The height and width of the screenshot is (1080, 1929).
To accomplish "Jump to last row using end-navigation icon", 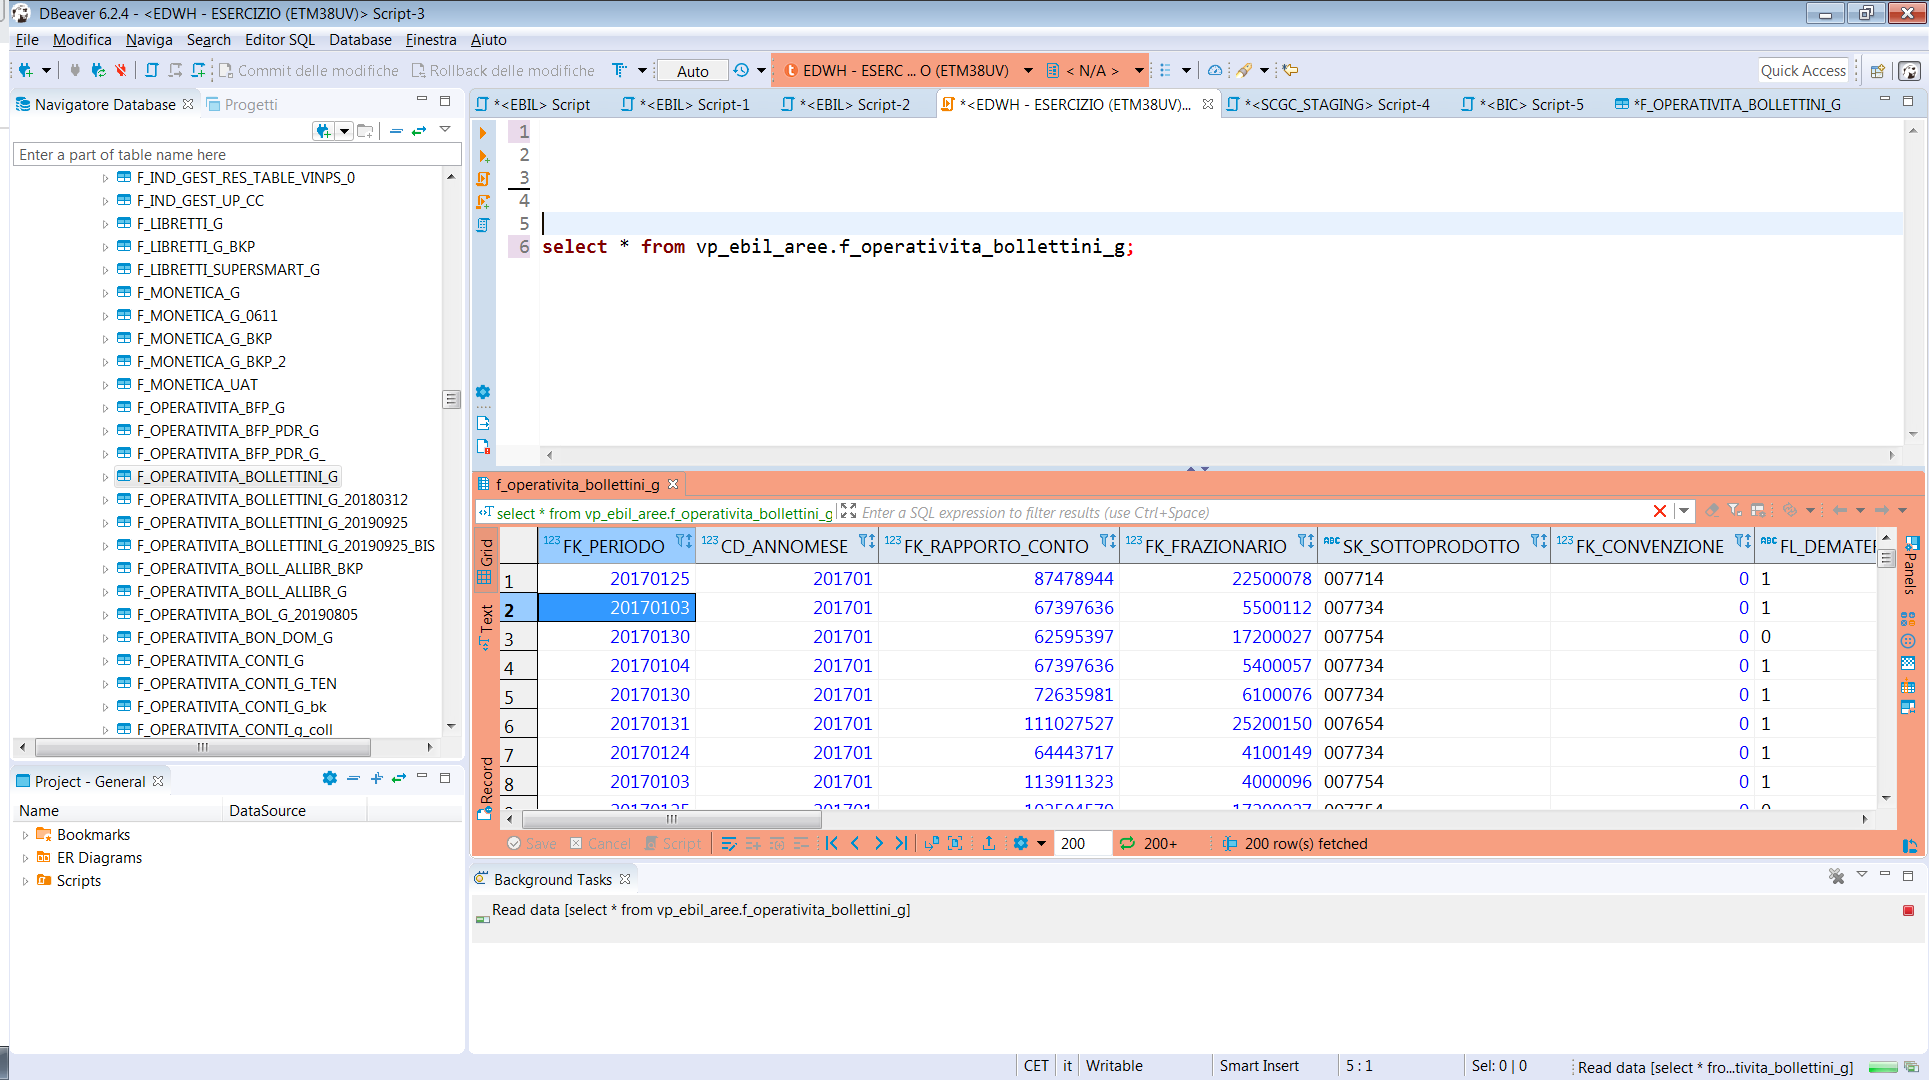I will (x=901, y=843).
